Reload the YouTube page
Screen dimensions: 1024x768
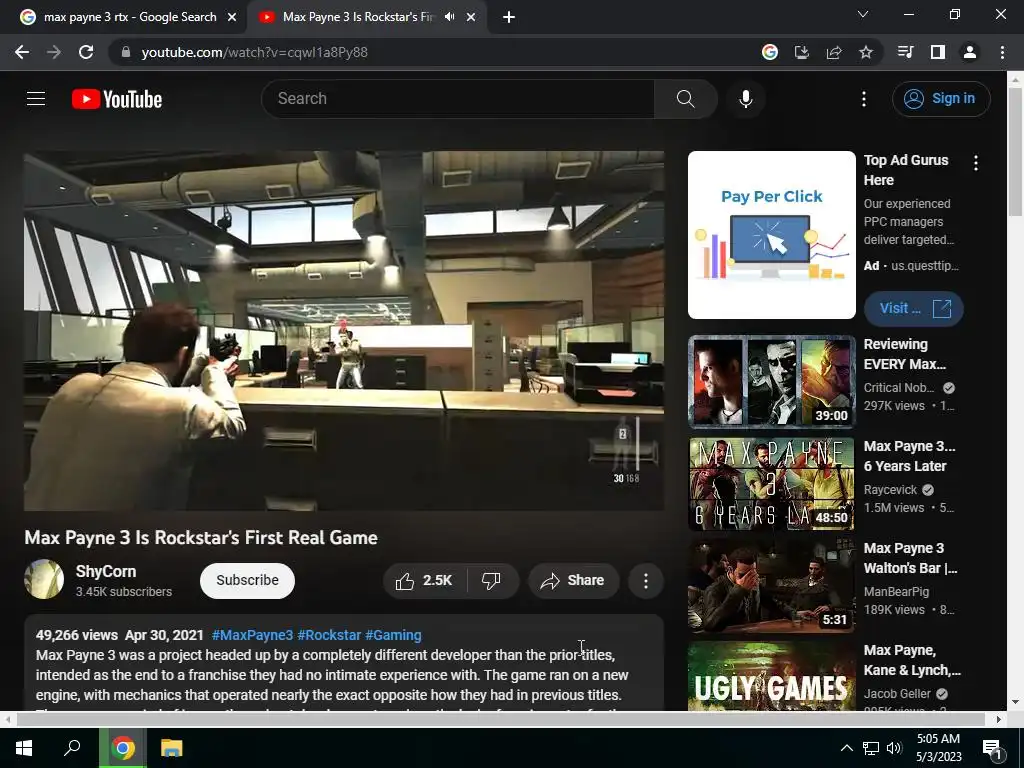coord(86,52)
